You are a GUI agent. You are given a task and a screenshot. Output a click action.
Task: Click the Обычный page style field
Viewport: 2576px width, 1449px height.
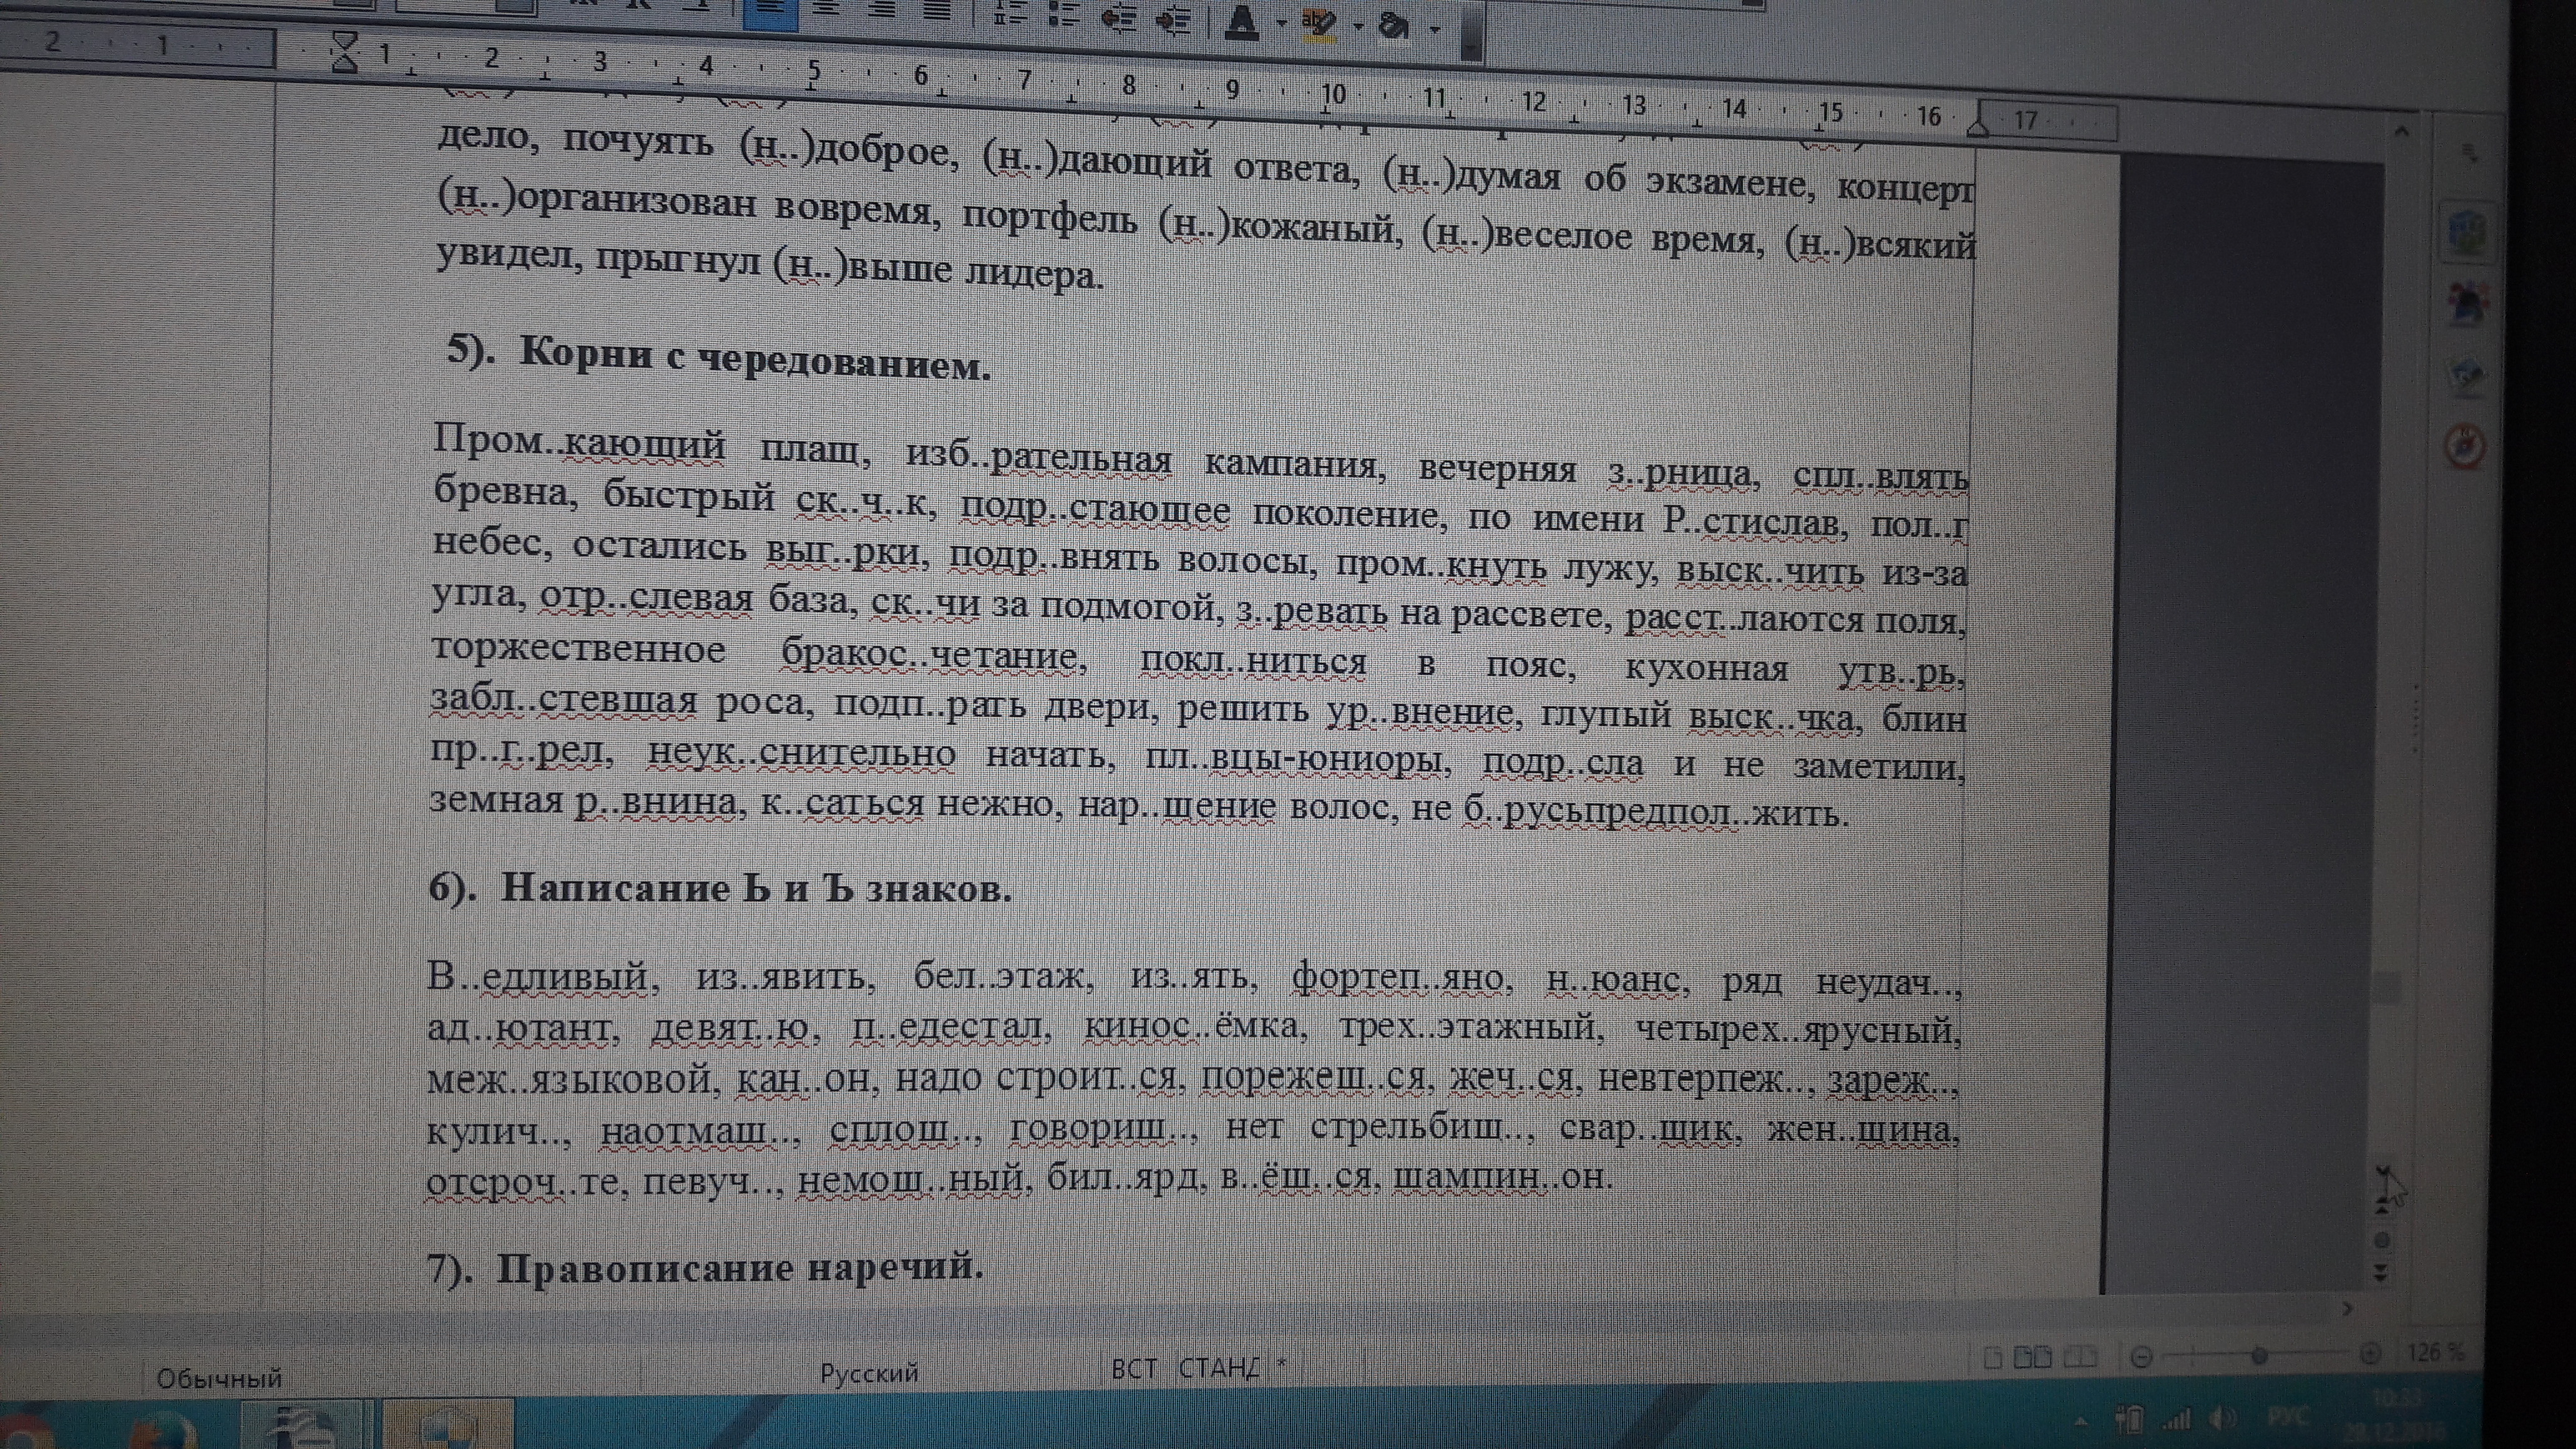pyautogui.click(x=219, y=1379)
